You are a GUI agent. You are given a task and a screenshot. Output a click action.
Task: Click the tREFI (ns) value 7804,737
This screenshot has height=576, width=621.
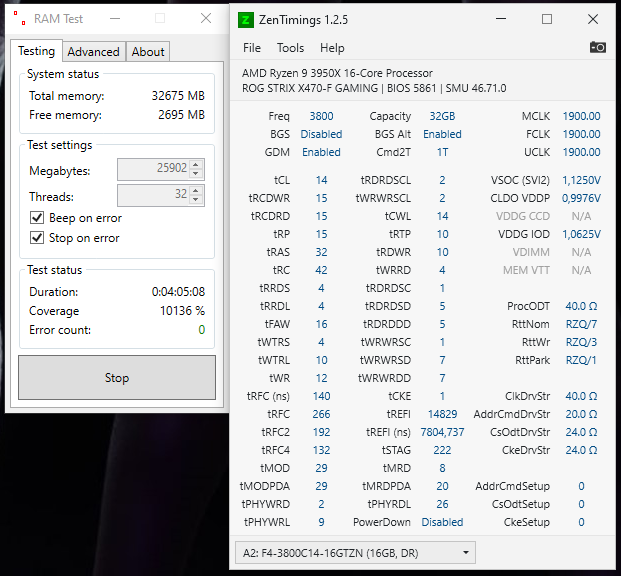(442, 432)
